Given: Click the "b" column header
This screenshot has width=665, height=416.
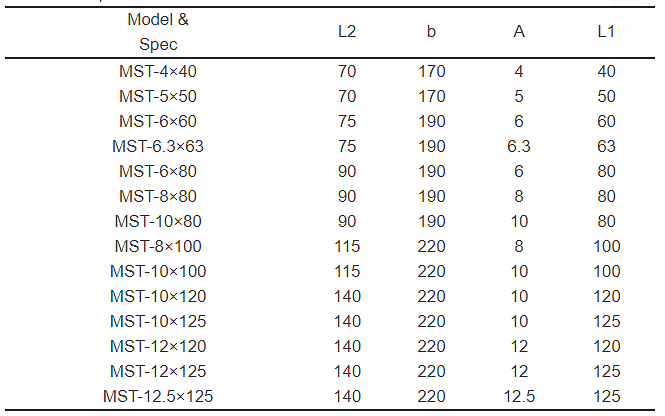Looking at the screenshot, I should point(432,33).
